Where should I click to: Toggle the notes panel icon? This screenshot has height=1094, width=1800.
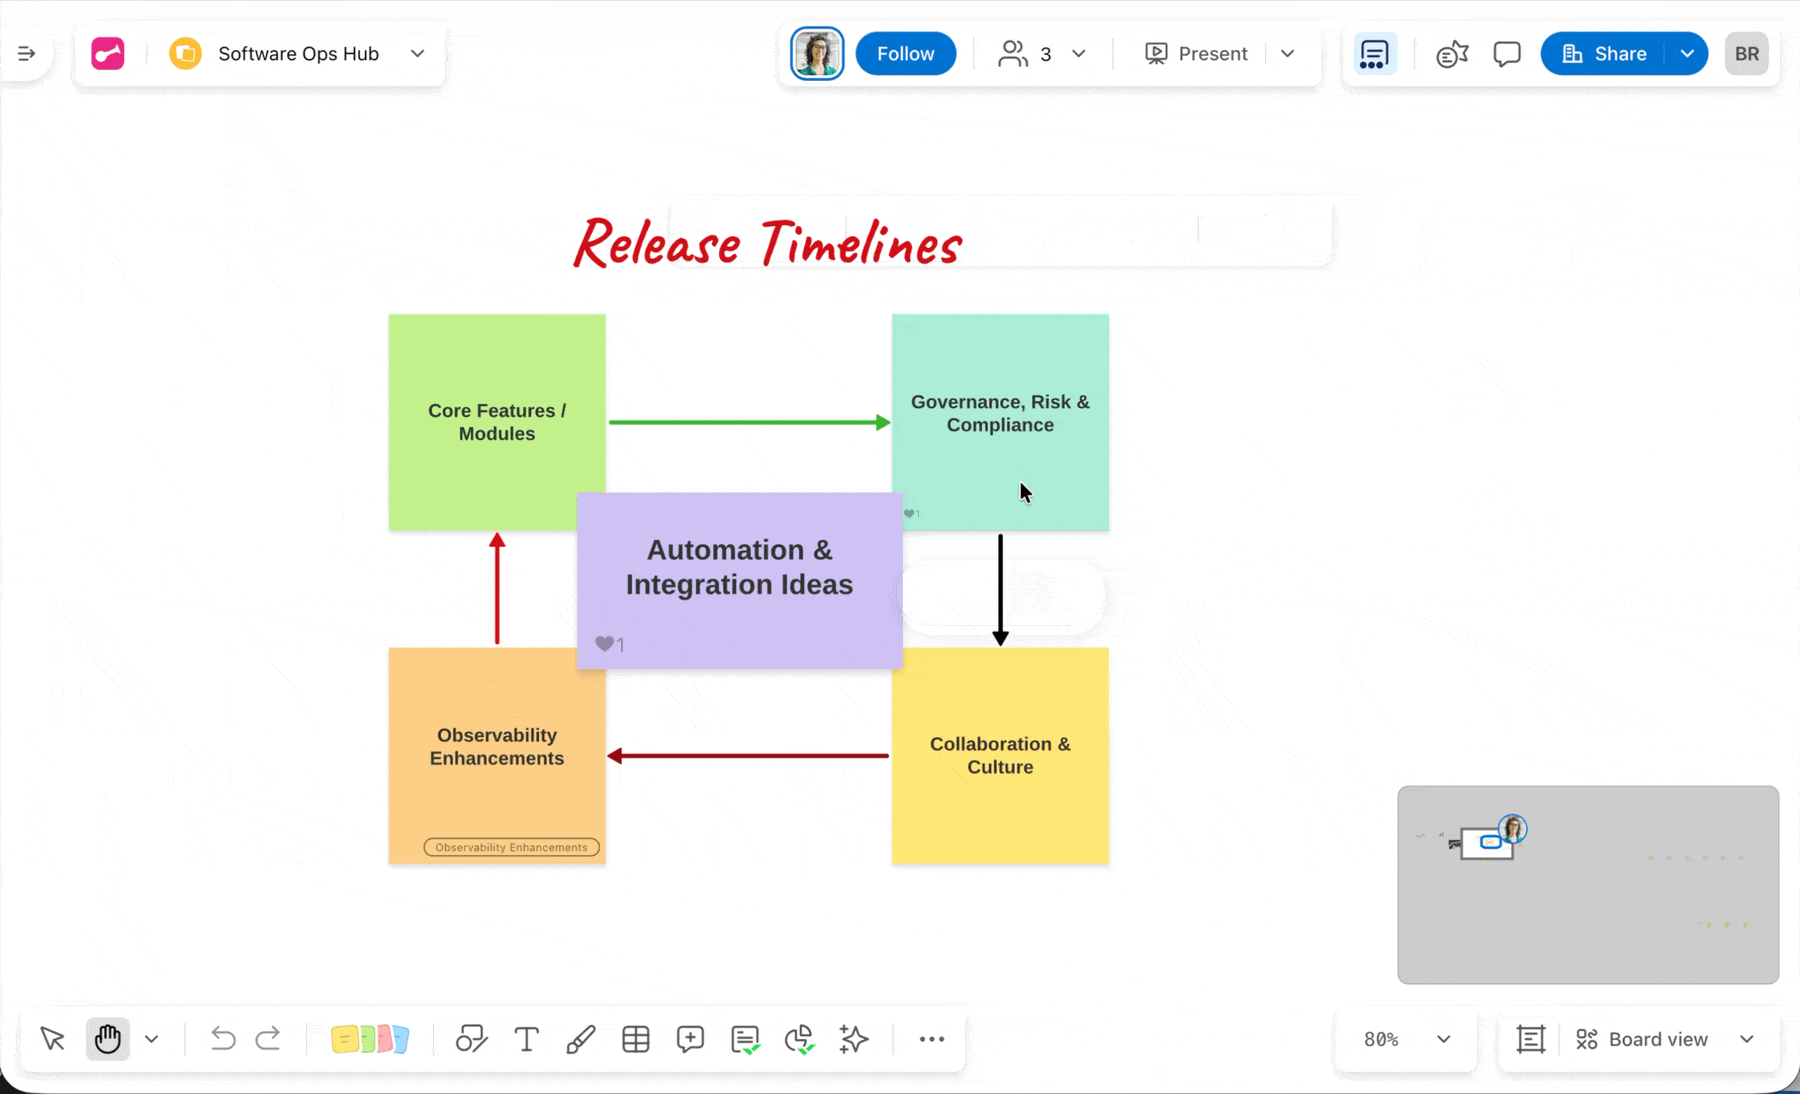1375,54
